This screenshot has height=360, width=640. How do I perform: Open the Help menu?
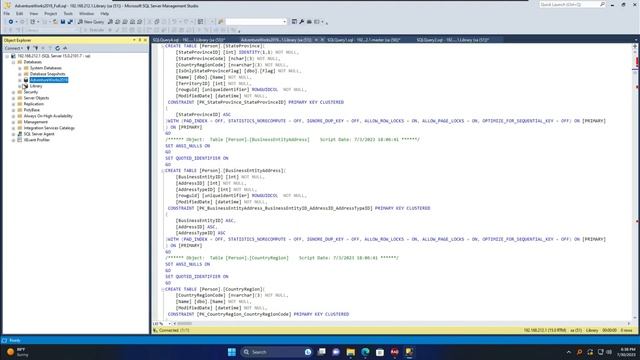[x=104, y=13]
